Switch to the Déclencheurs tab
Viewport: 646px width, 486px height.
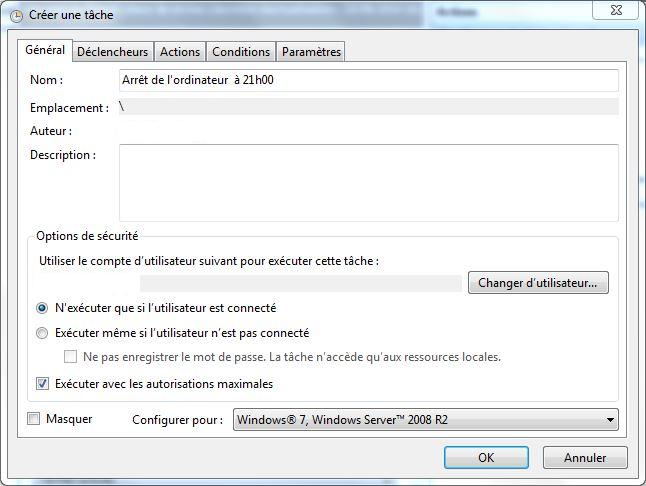(x=112, y=52)
